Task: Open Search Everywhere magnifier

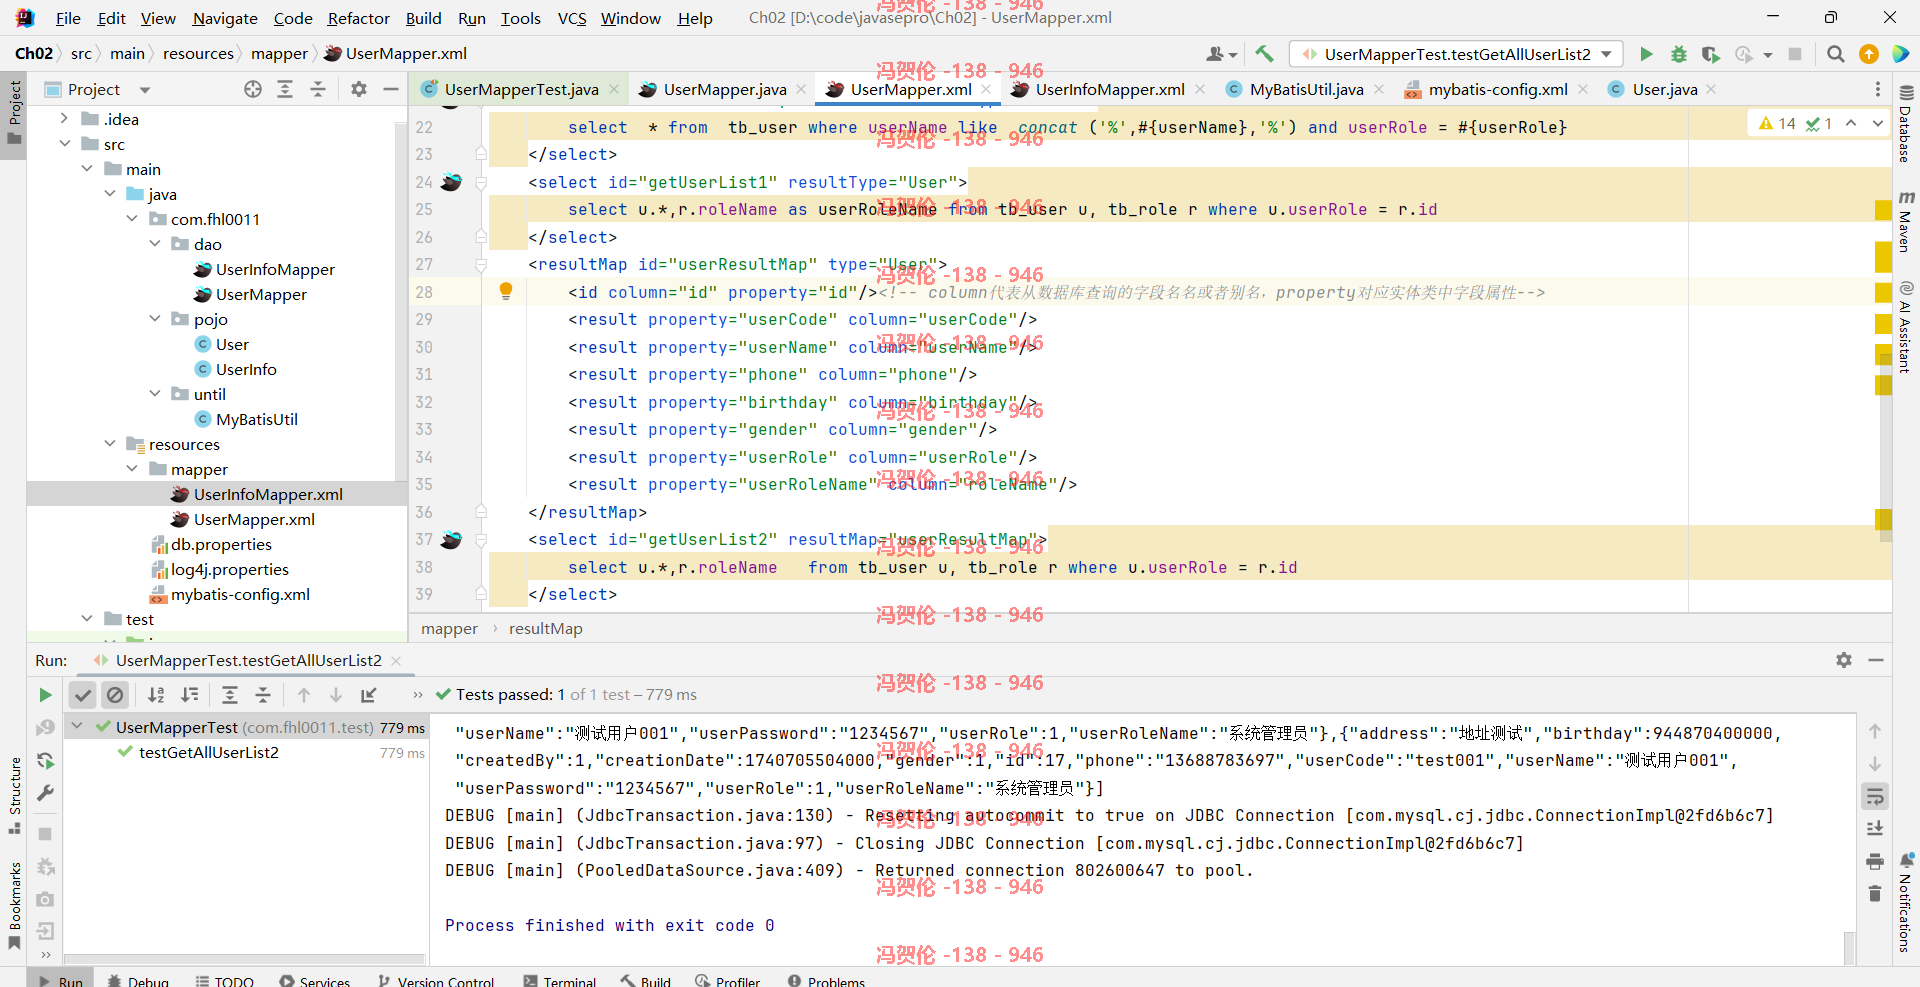Action: pyautogui.click(x=1836, y=54)
